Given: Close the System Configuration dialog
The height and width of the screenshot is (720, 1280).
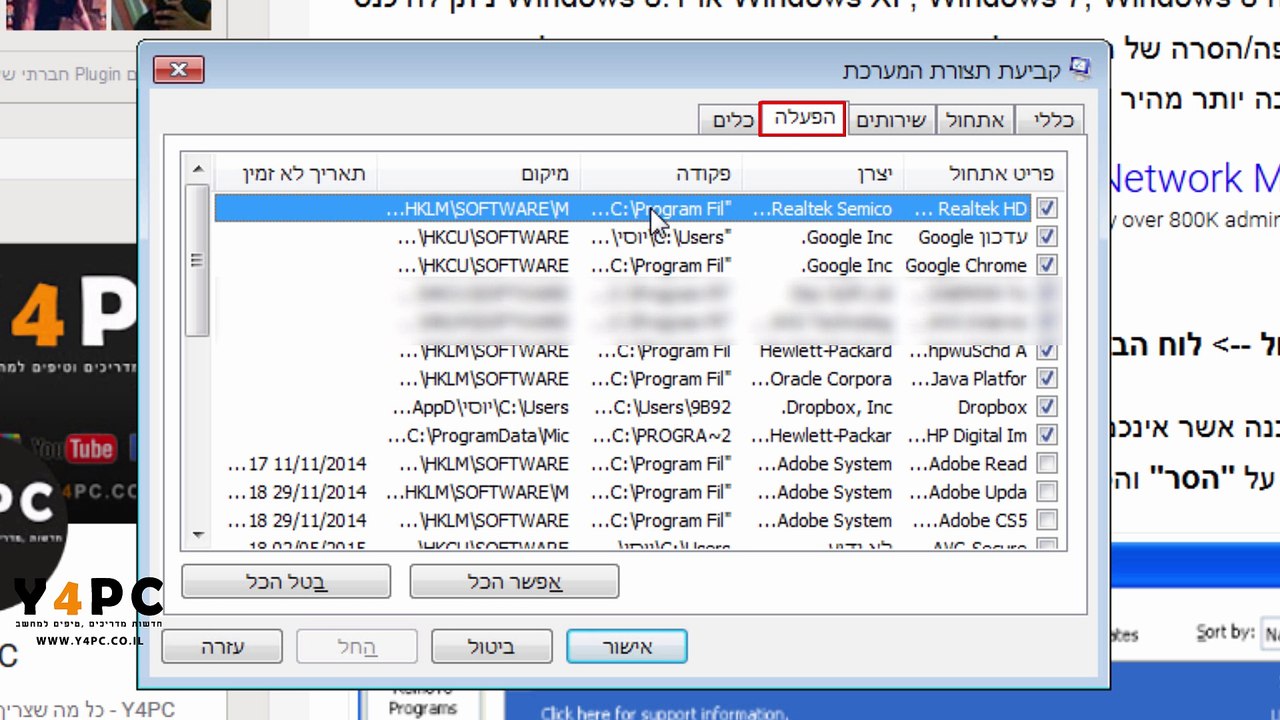Looking at the screenshot, I should 178,69.
